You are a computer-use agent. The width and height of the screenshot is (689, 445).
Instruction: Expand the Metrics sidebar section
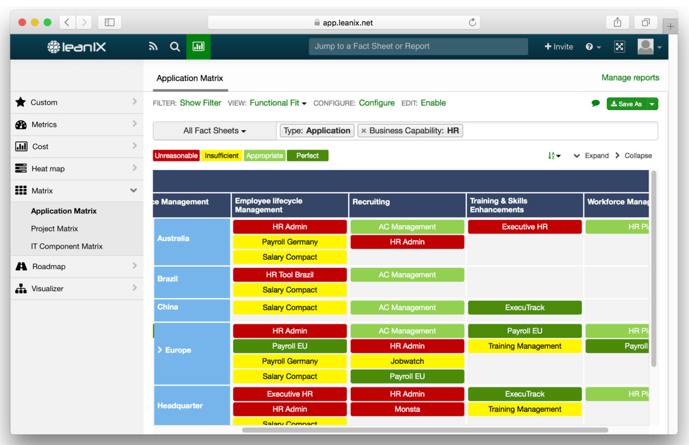(x=134, y=124)
